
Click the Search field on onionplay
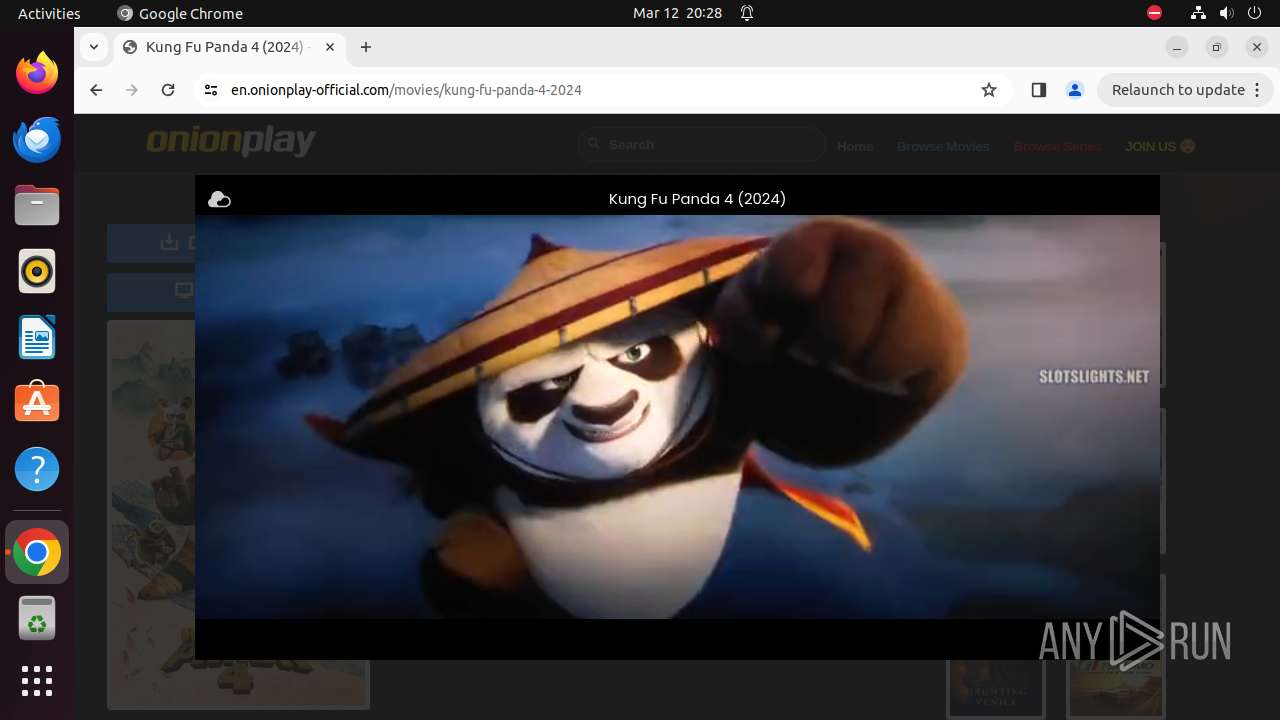(702, 145)
